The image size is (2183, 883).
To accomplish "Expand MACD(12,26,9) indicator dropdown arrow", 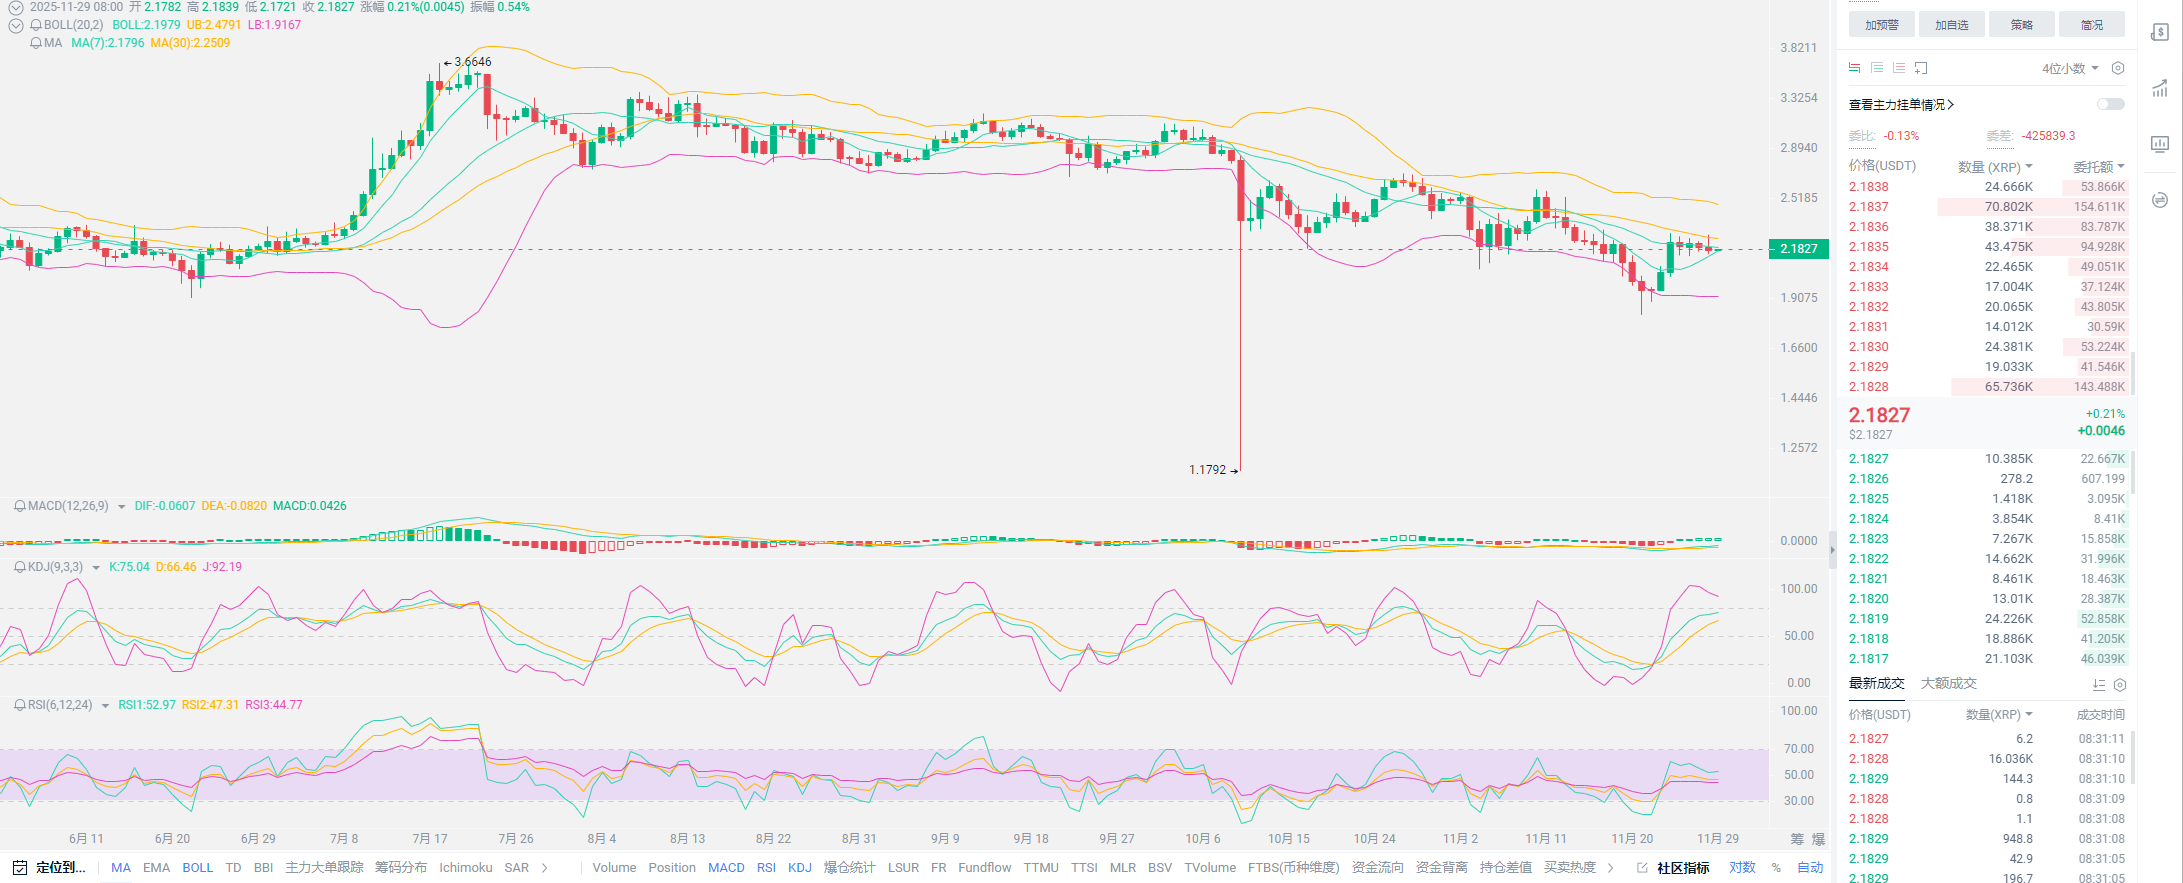I will tap(122, 507).
